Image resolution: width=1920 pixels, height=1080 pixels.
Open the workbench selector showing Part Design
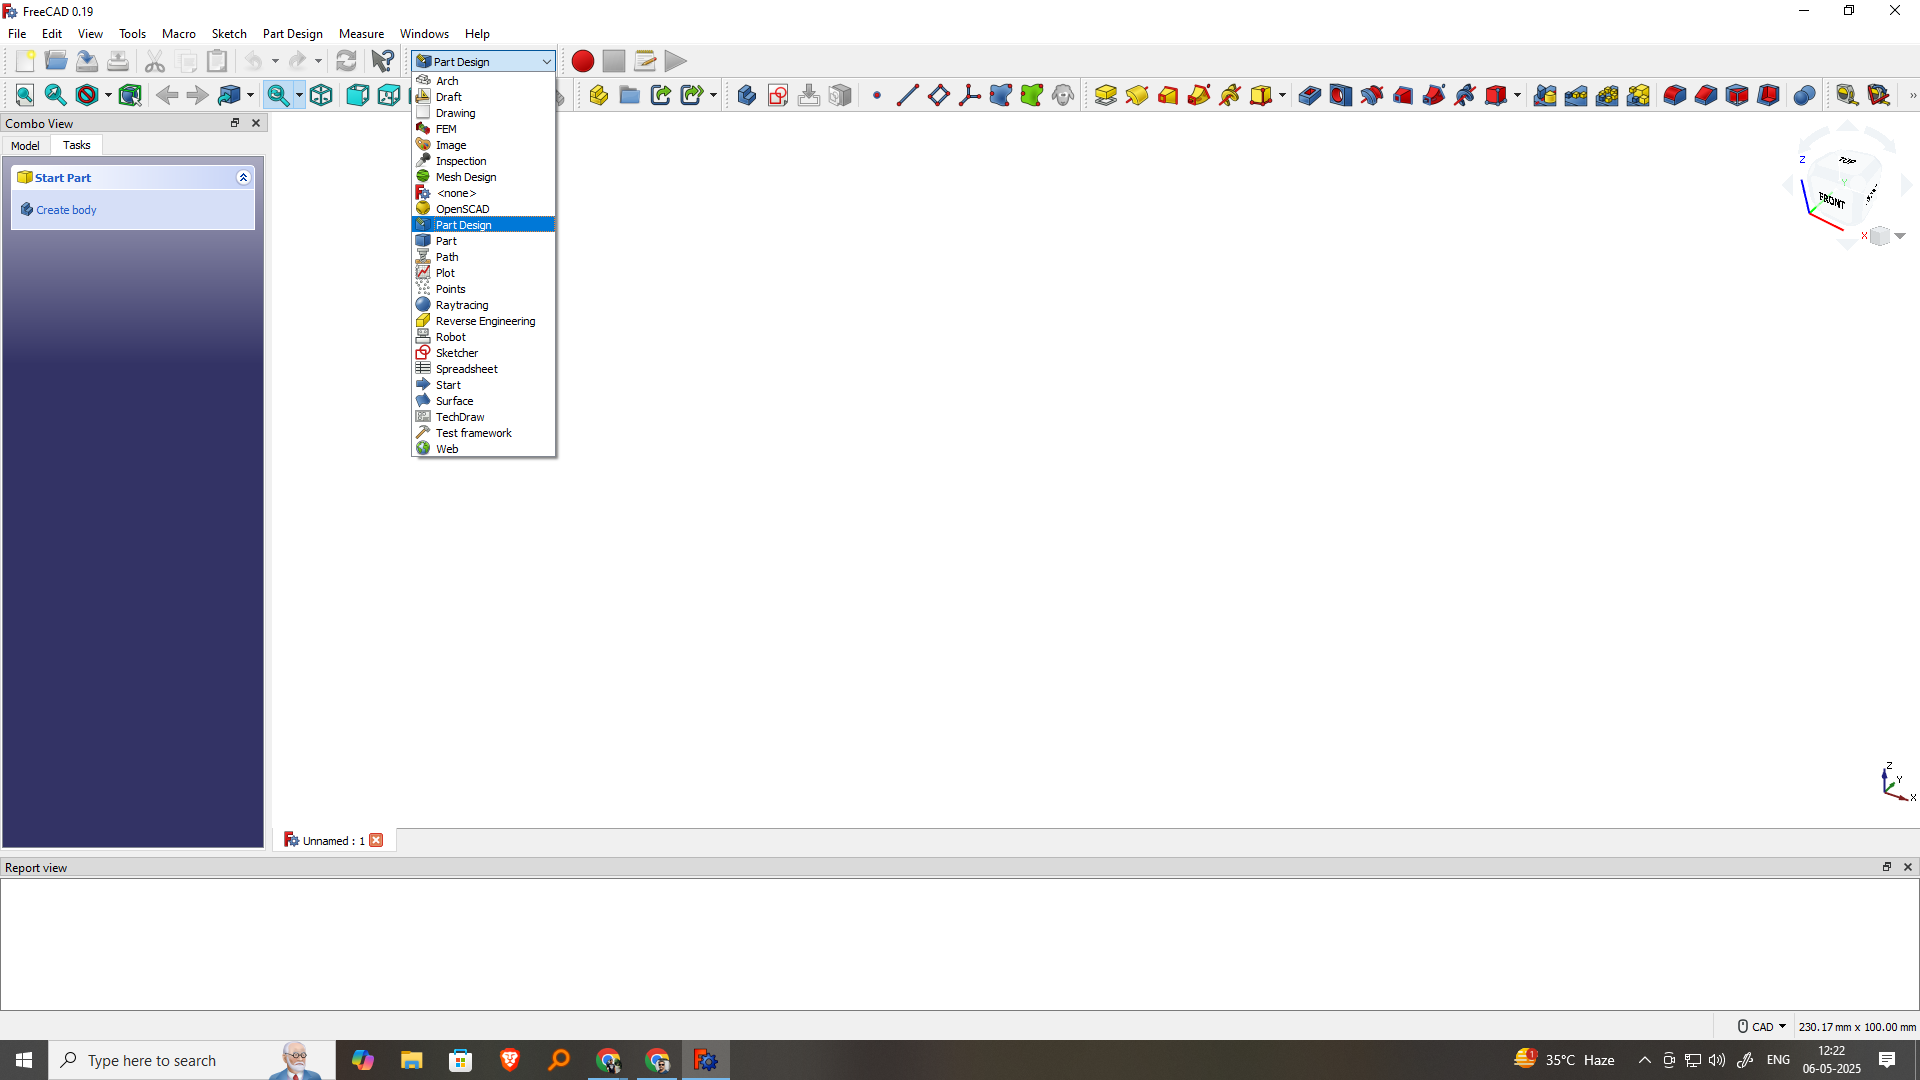(484, 61)
